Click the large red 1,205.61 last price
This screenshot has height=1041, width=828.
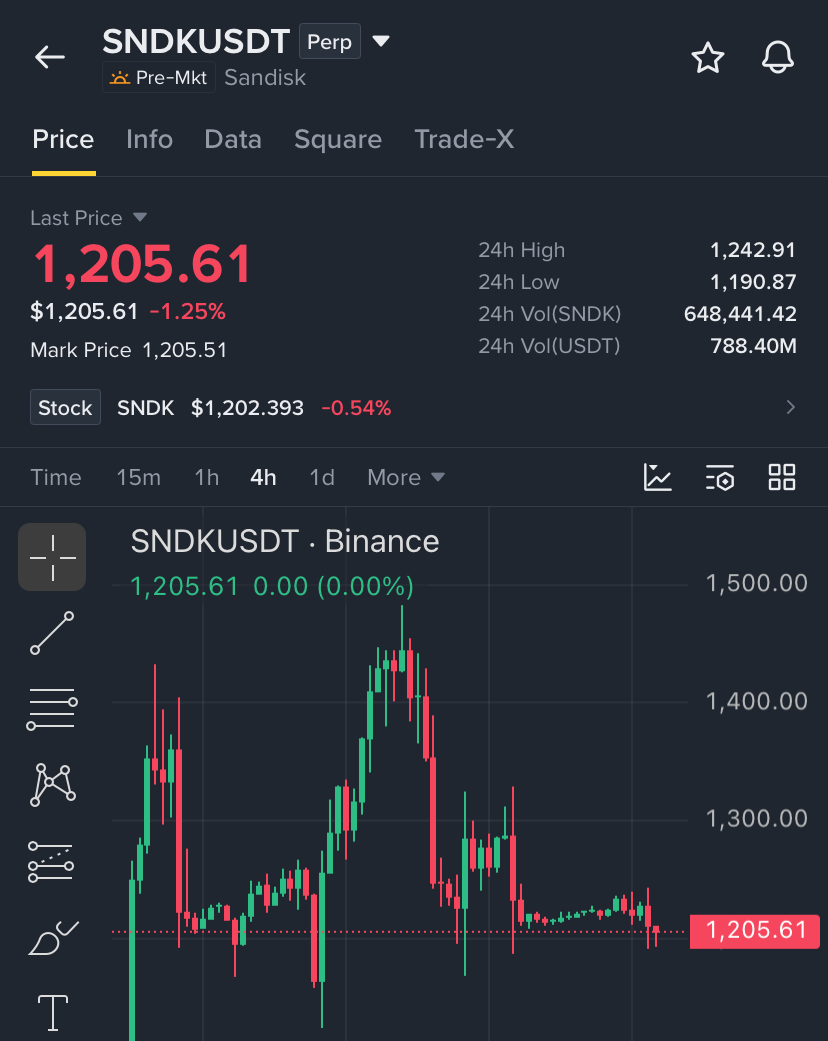[142, 264]
